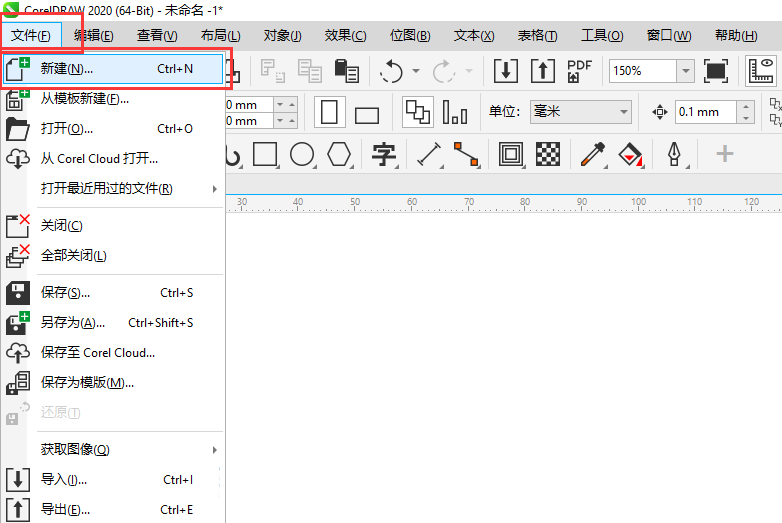Choose 从模板新建(F)... menu entry

[113, 99]
